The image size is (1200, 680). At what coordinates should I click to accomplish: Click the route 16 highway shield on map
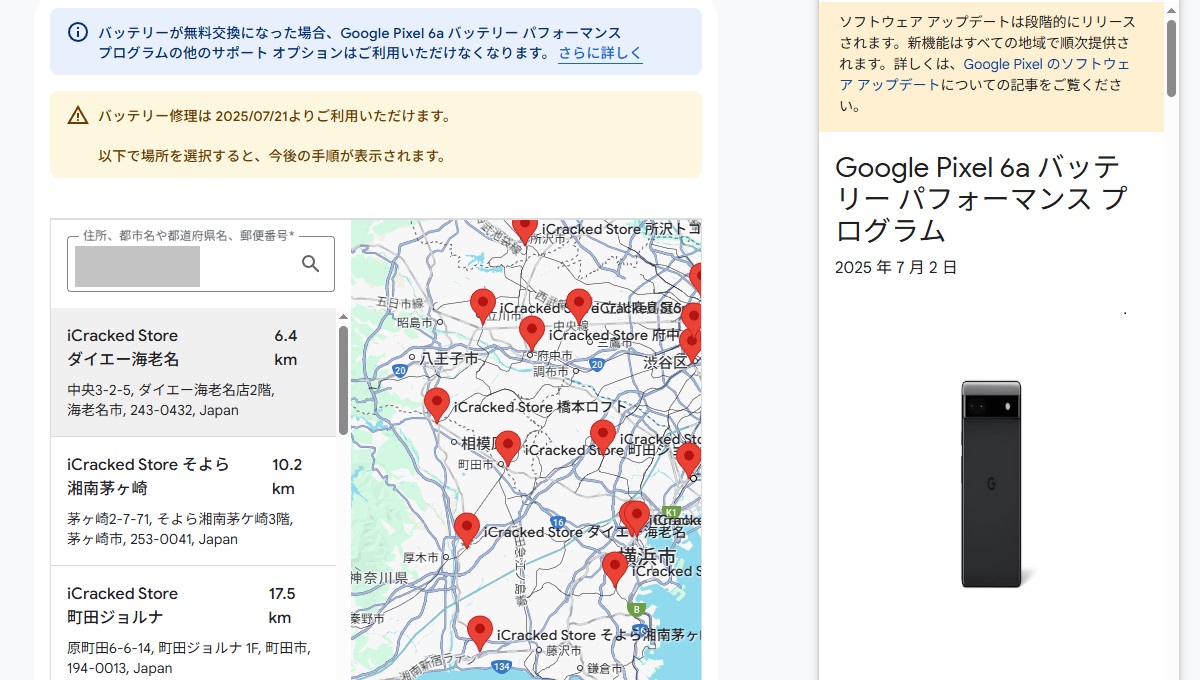point(558,522)
